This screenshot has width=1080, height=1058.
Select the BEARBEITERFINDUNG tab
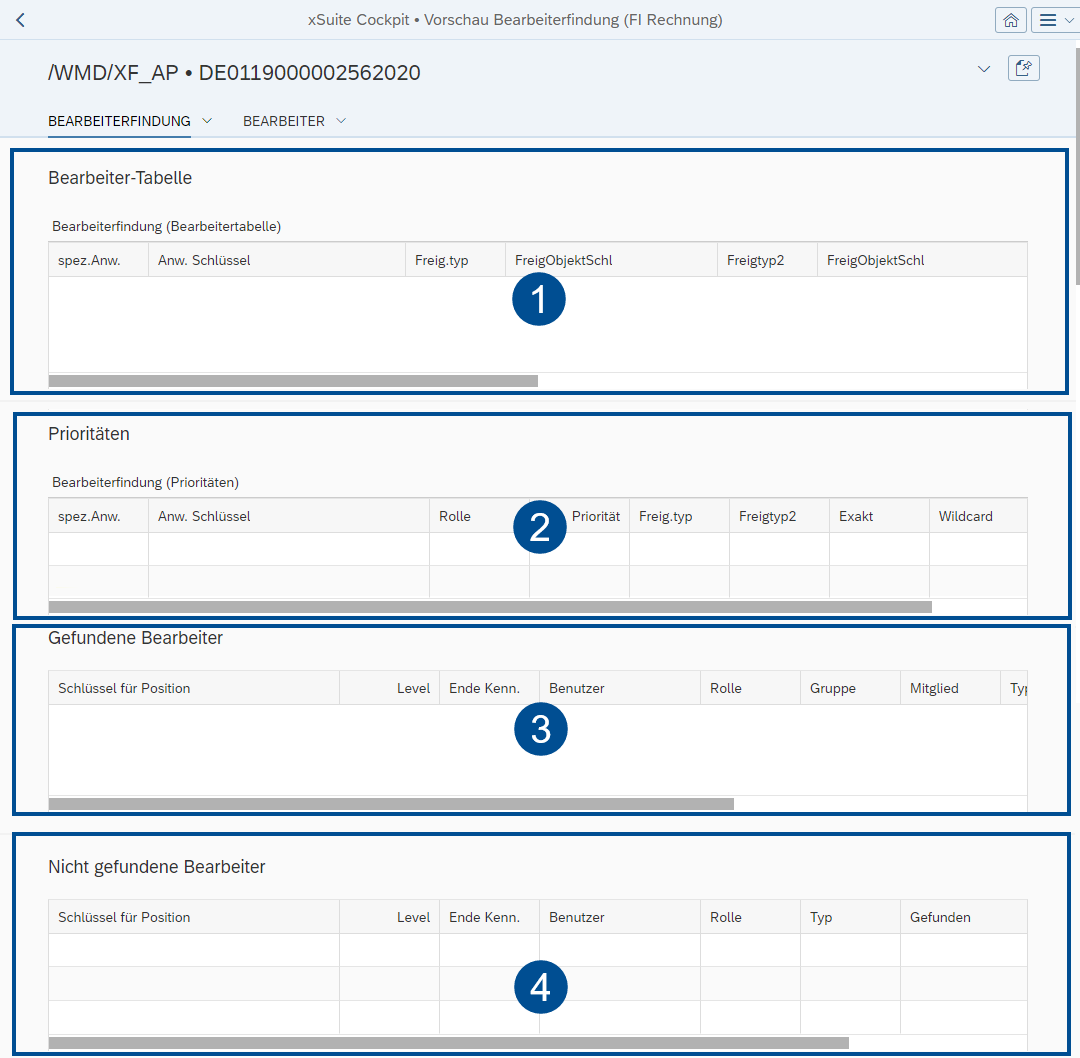pos(119,120)
